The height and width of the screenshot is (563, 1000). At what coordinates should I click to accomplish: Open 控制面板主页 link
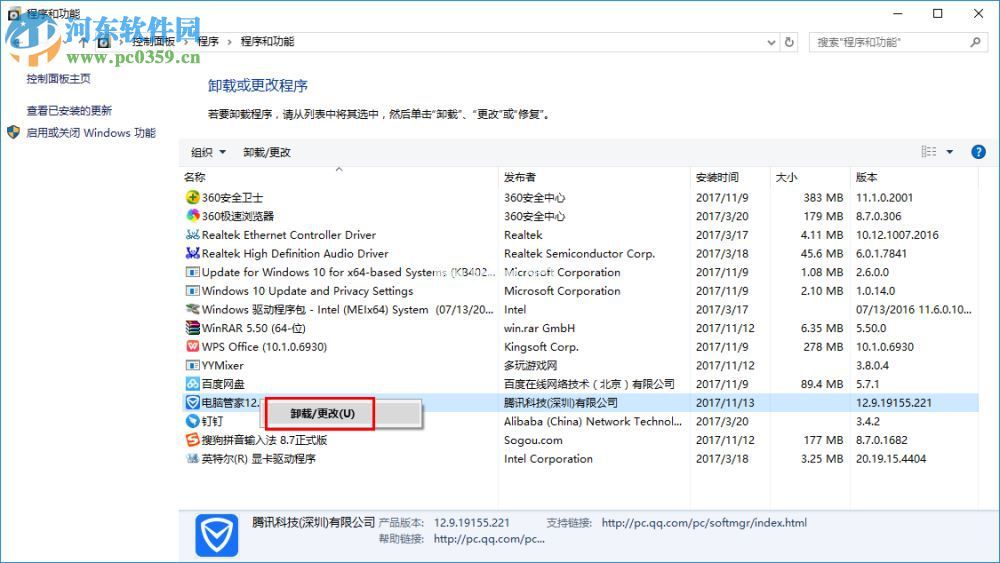coord(59,78)
